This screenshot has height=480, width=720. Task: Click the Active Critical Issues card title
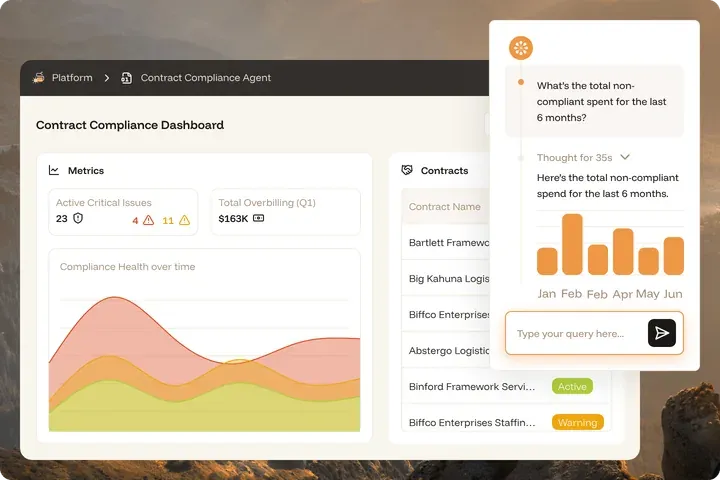coord(104,203)
